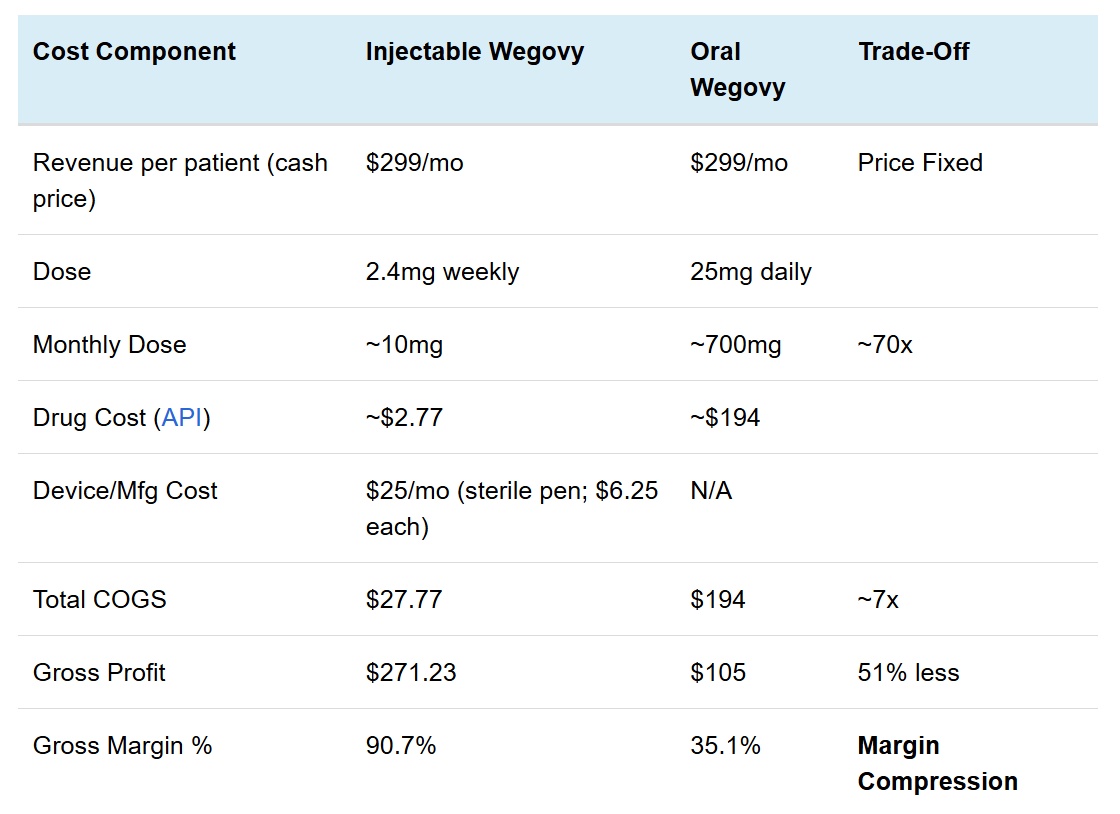Click the bold Margin Compression text
Viewport: 1120px width, 814px height.
click(937, 764)
